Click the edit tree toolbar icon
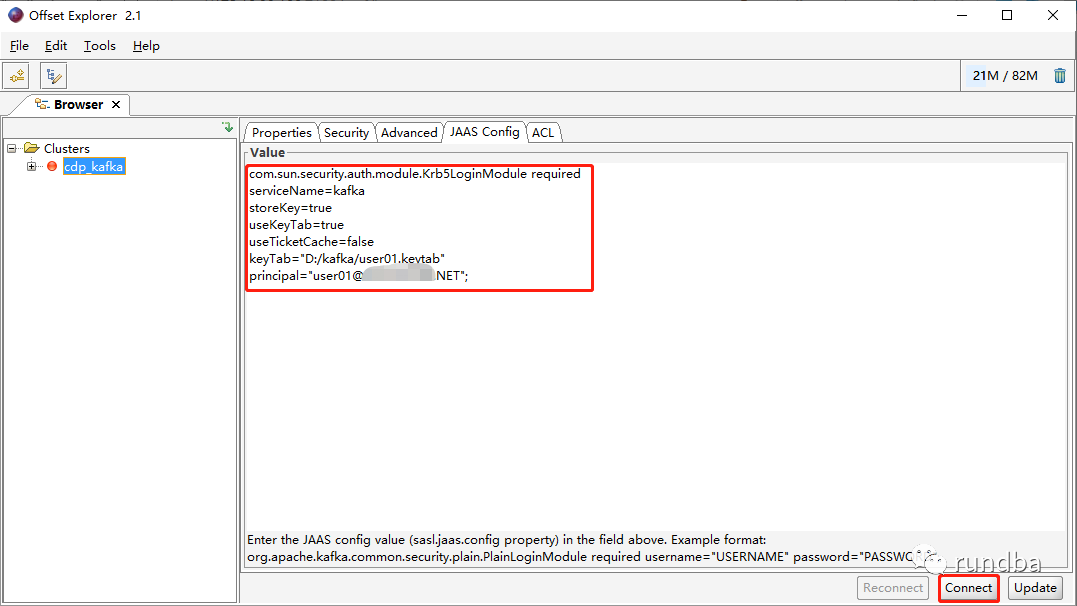 coord(53,76)
